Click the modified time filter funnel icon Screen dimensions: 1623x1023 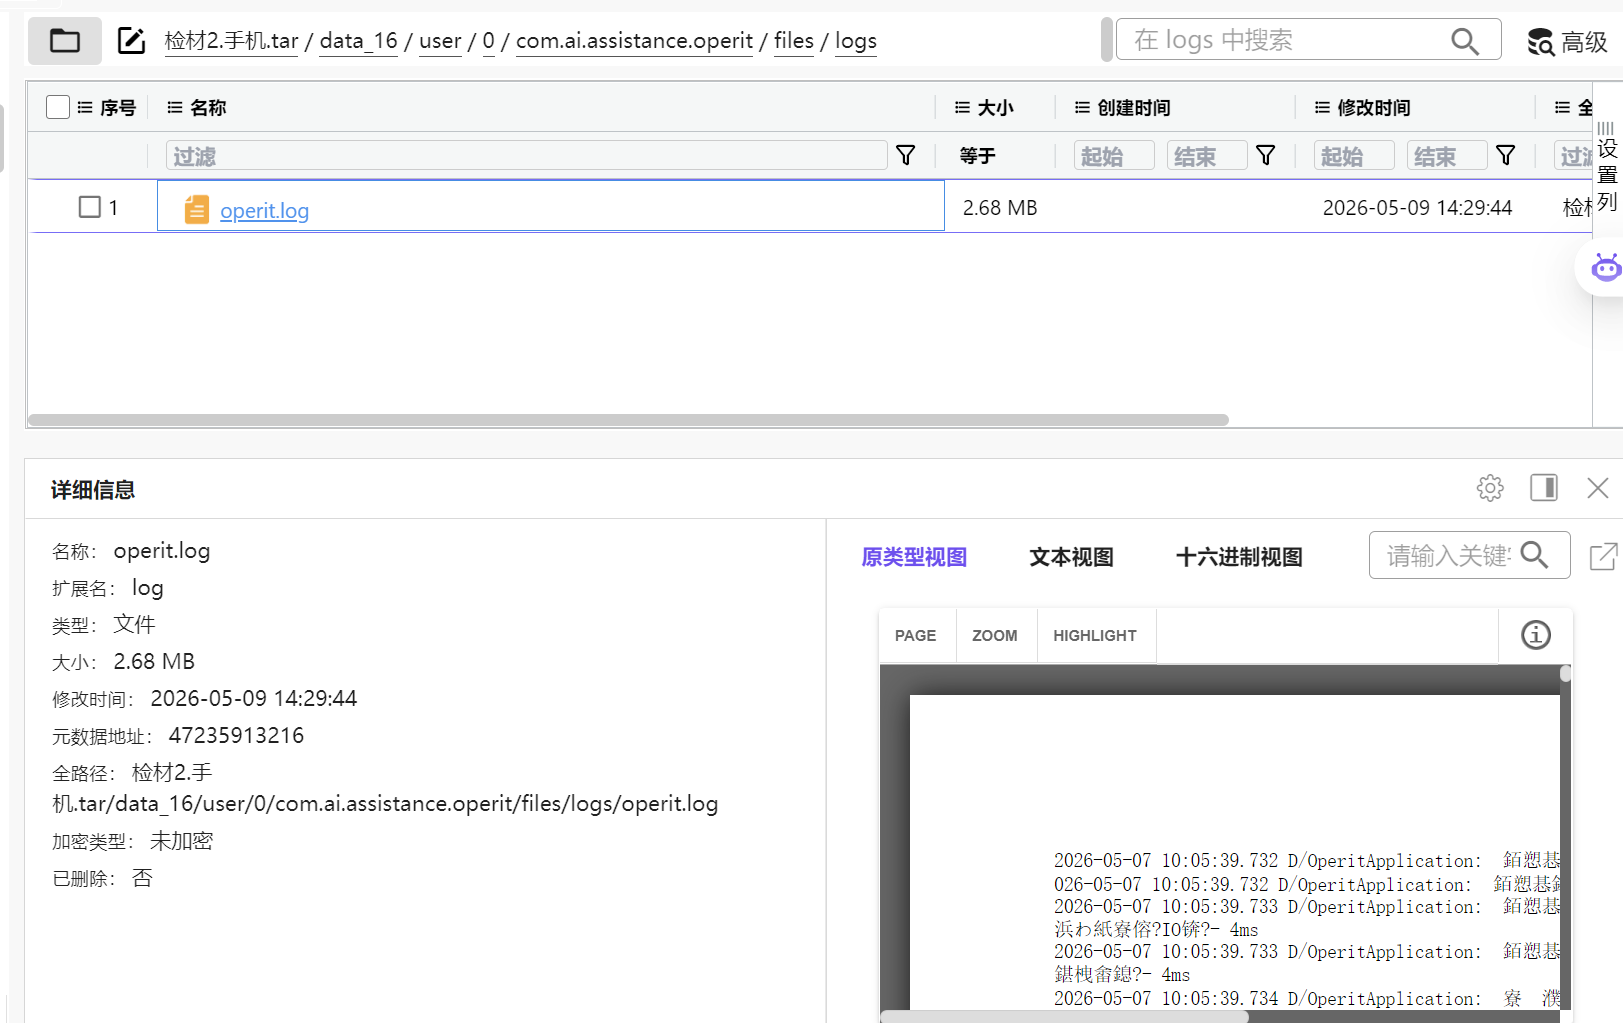pos(1506,155)
